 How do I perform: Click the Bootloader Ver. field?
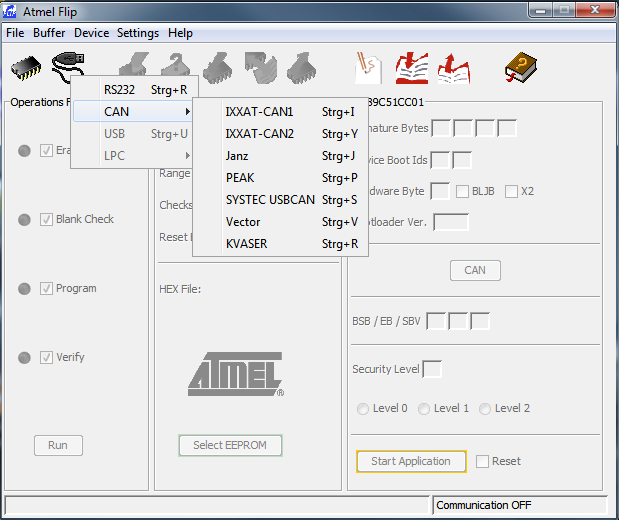451,222
